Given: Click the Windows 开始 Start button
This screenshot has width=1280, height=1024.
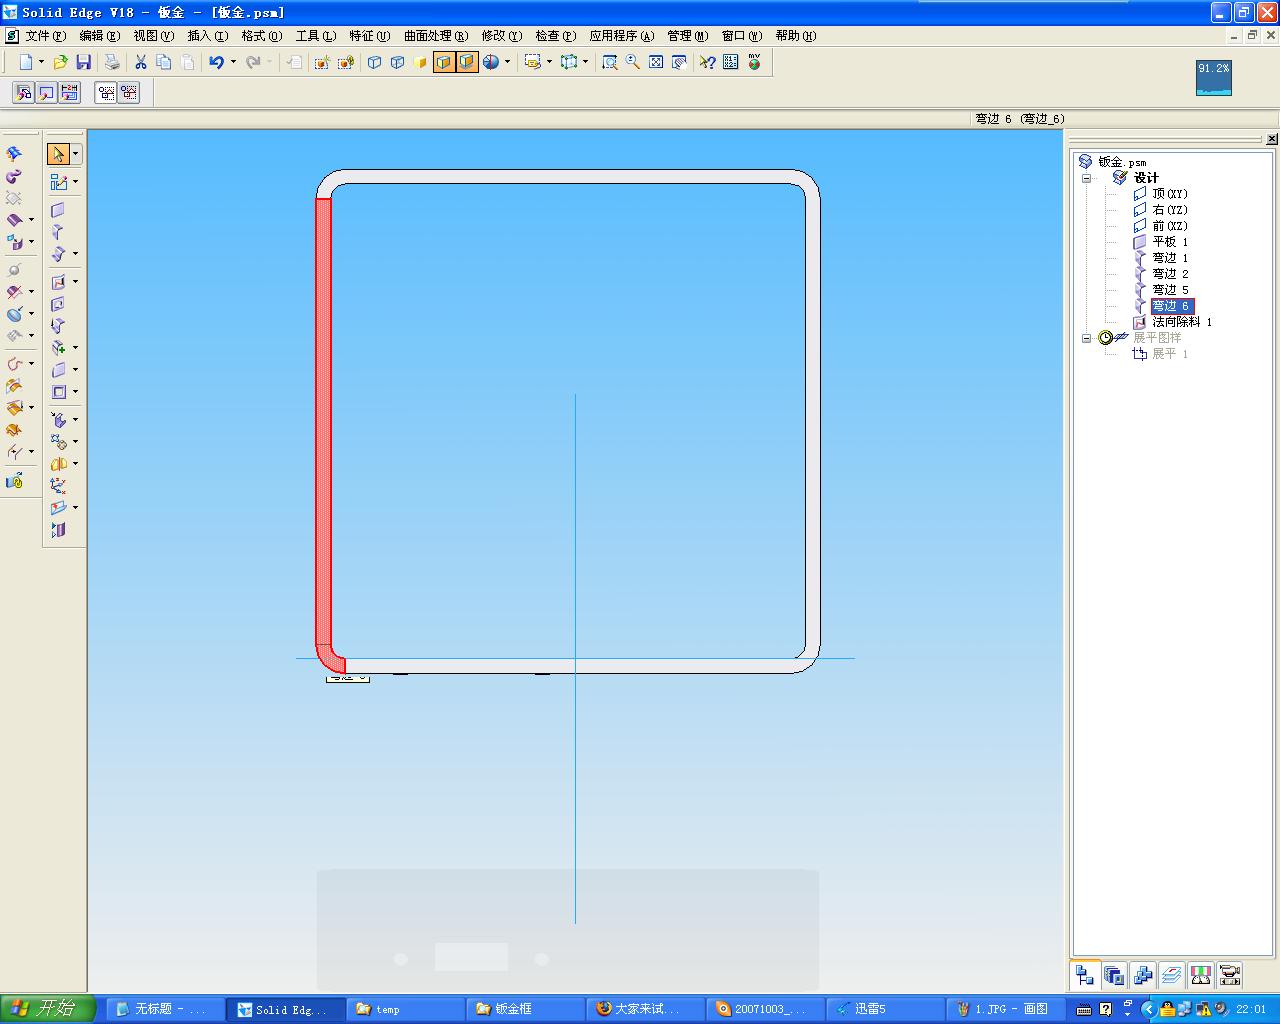Looking at the screenshot, I should pos(47,1009).
